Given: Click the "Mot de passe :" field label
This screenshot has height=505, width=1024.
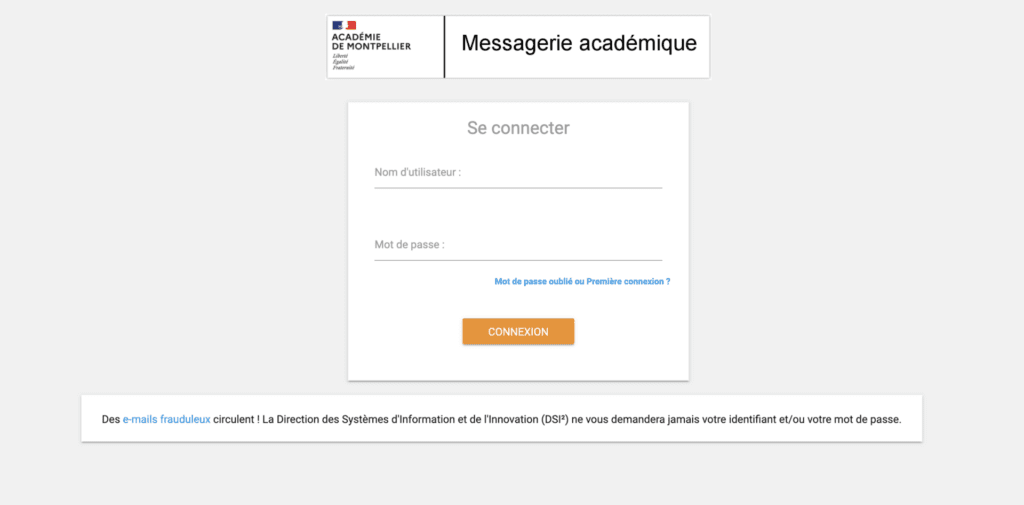Looking at the screenshot, I should coord(409,244).
